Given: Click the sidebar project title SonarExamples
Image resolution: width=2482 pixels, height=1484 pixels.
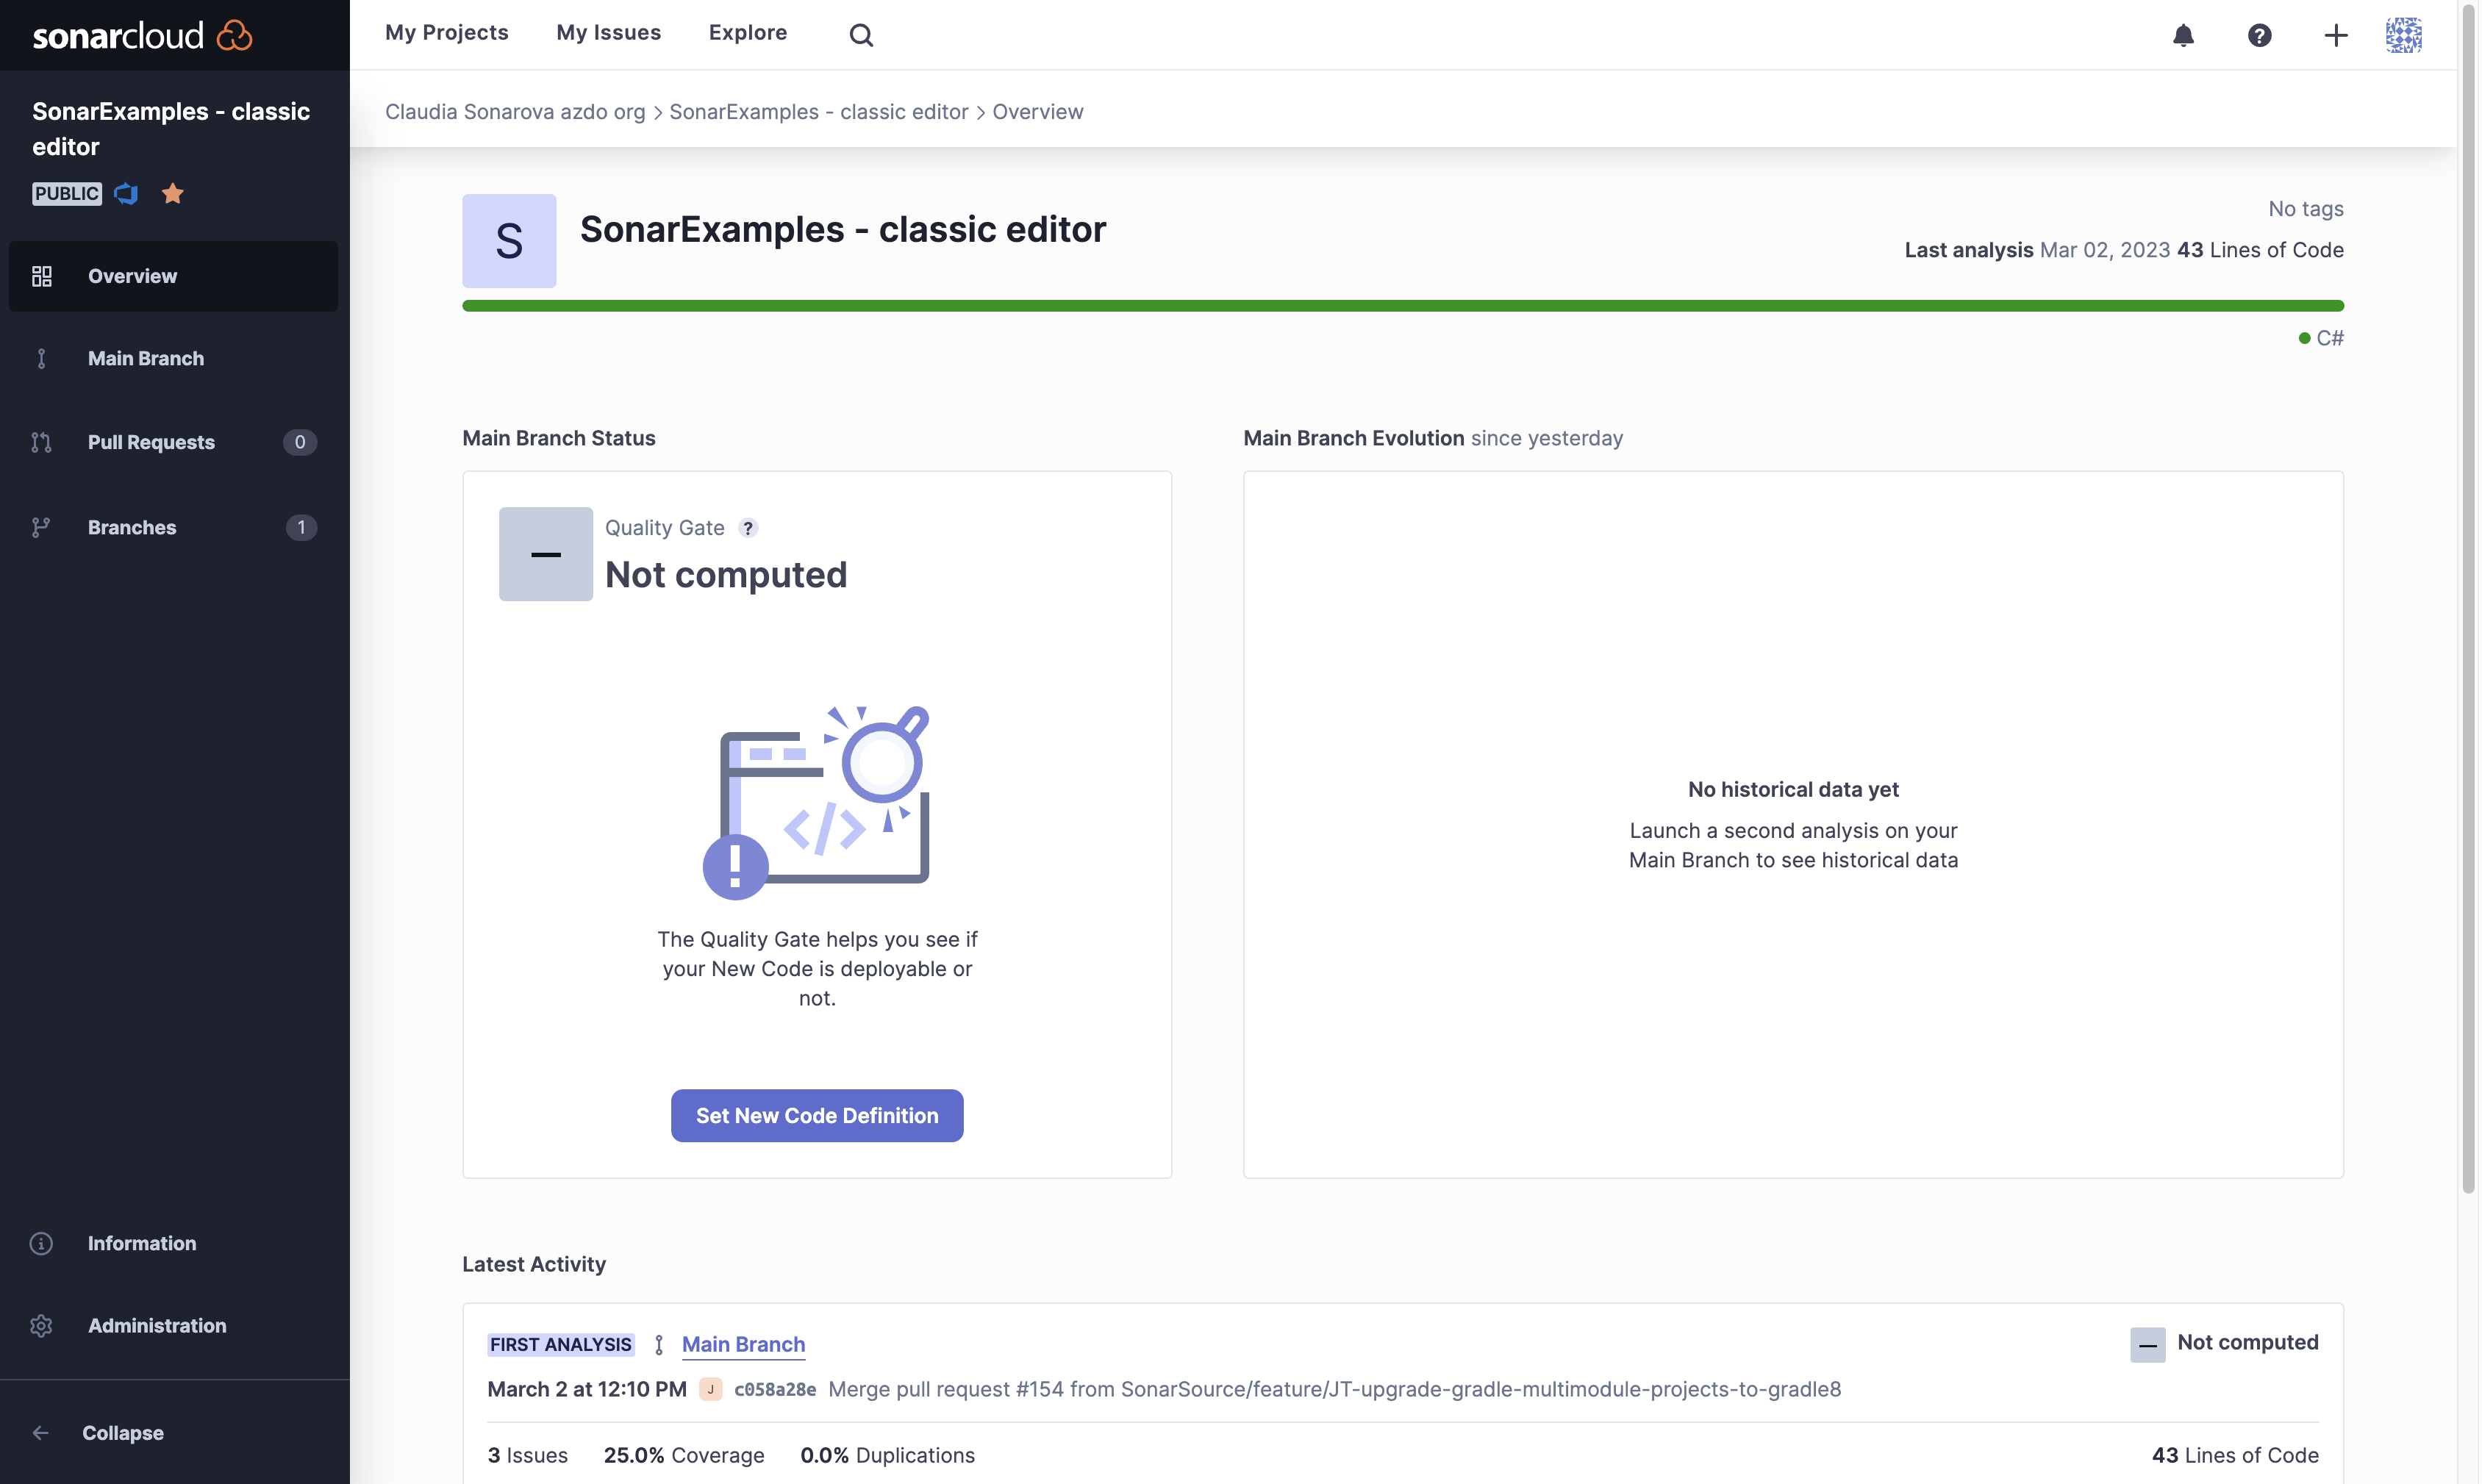Looking at the screenshot, I should [171, 129].
